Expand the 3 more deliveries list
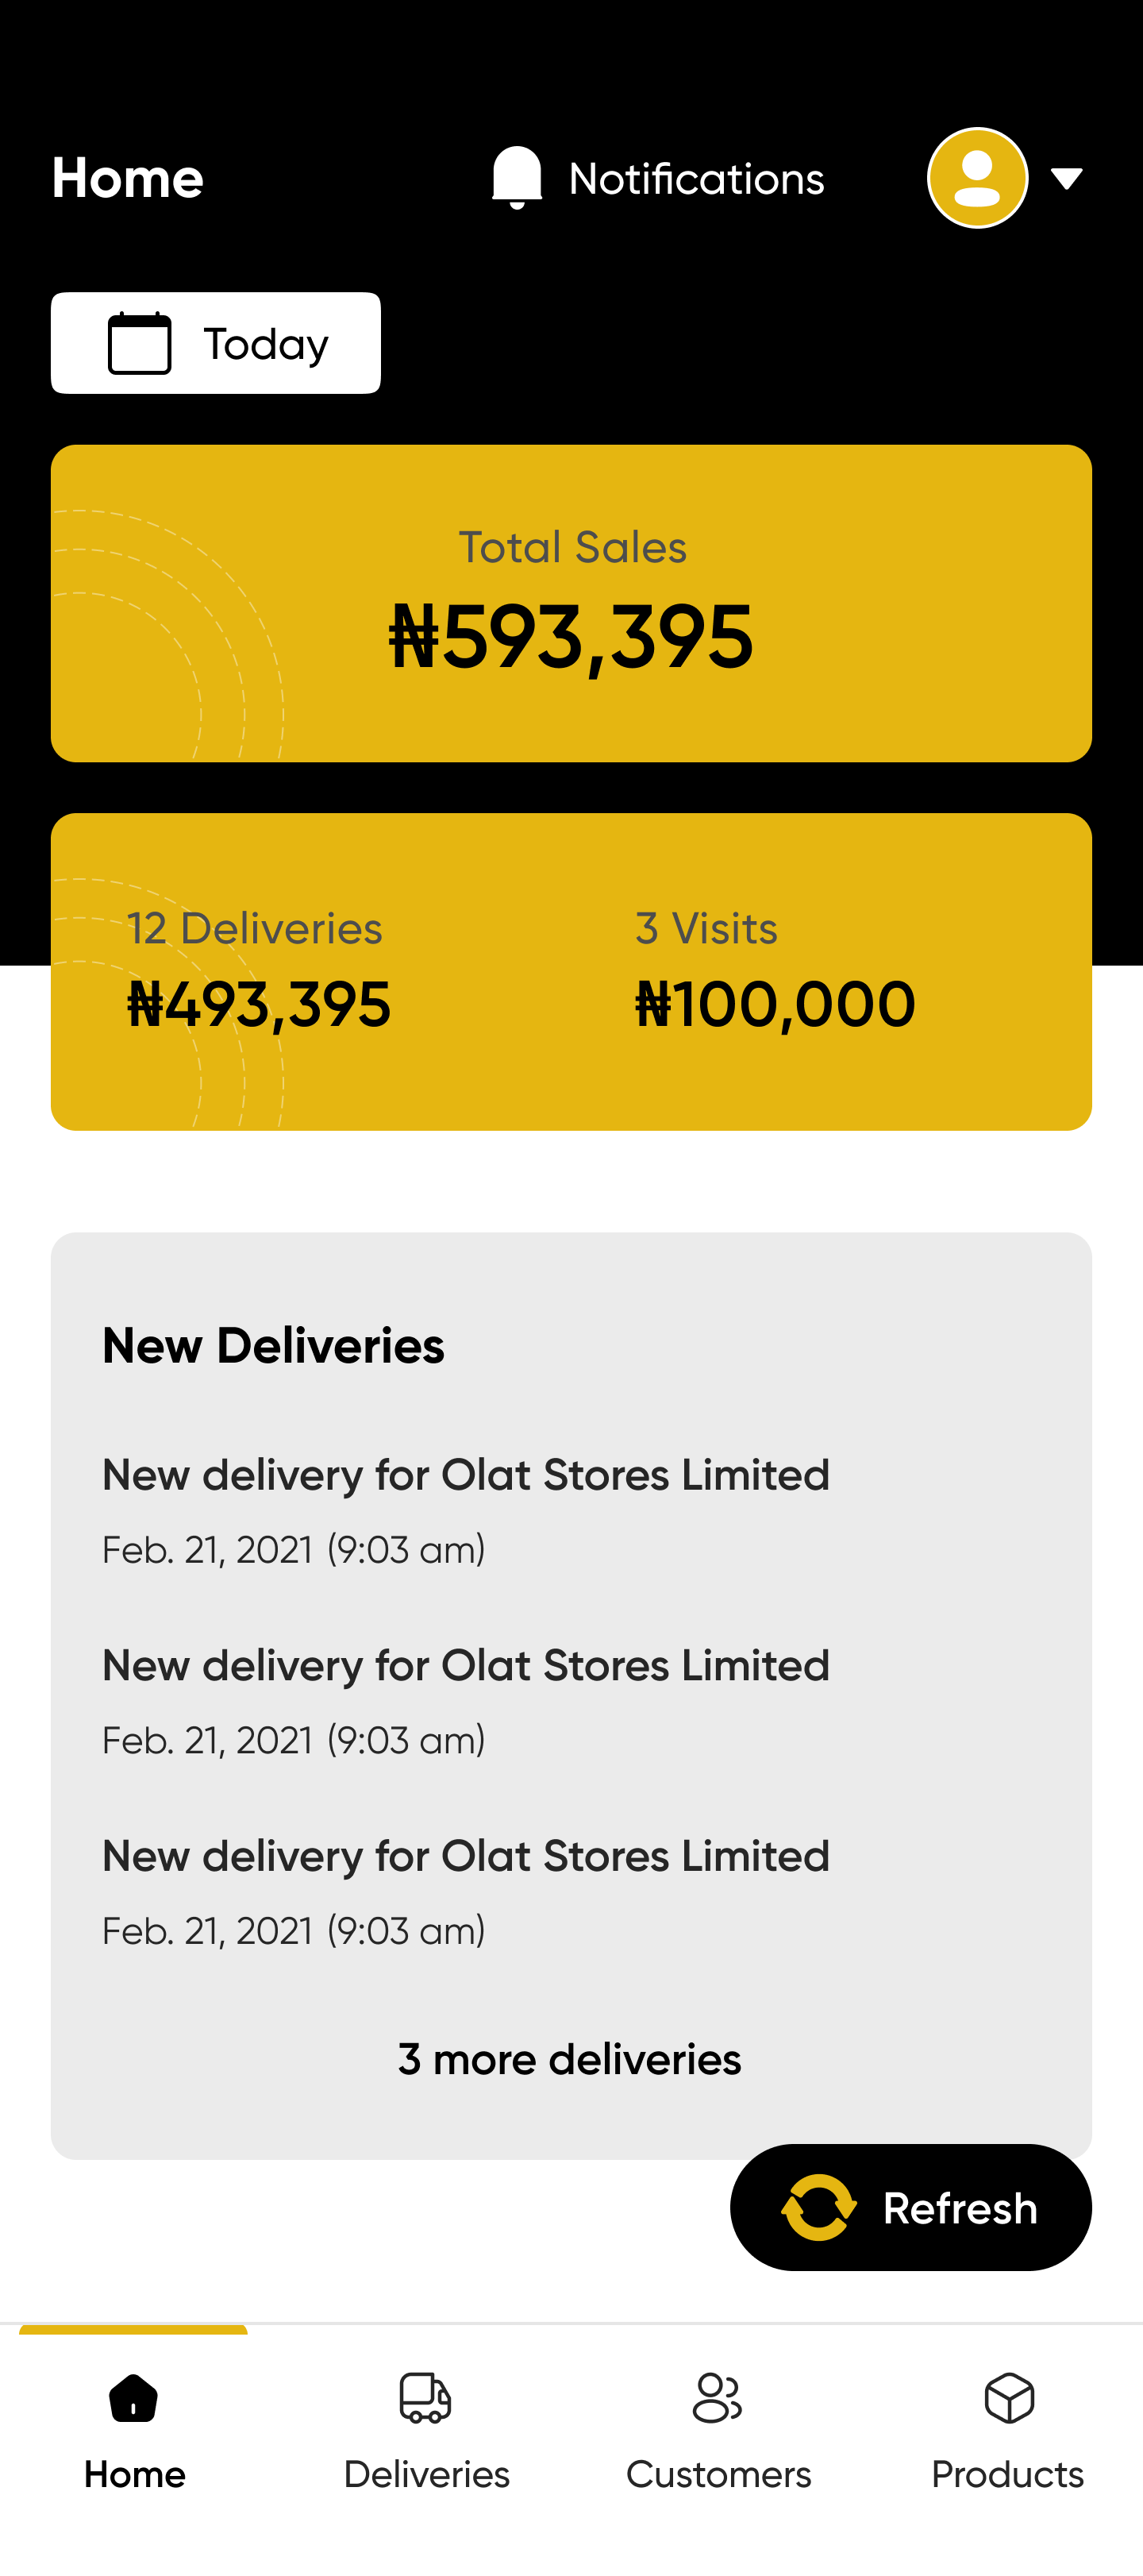Image resolution: width=1143 pixels, height=2576 pixels. click(570, 2060)
